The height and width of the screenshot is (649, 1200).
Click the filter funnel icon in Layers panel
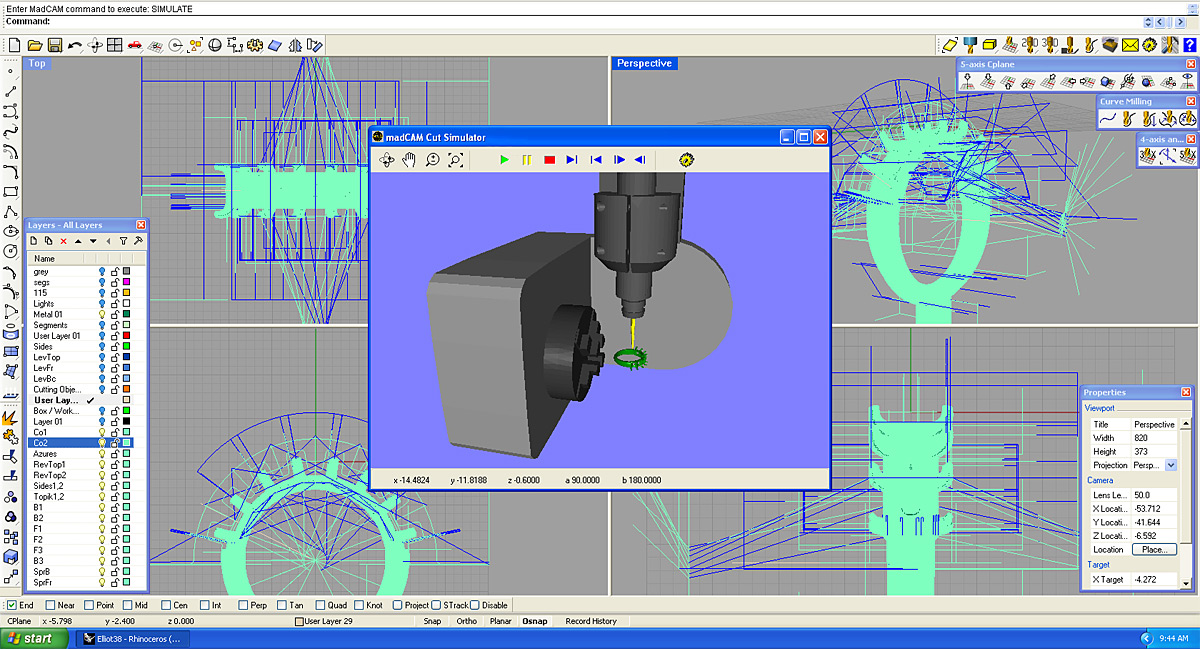point(123,241)
